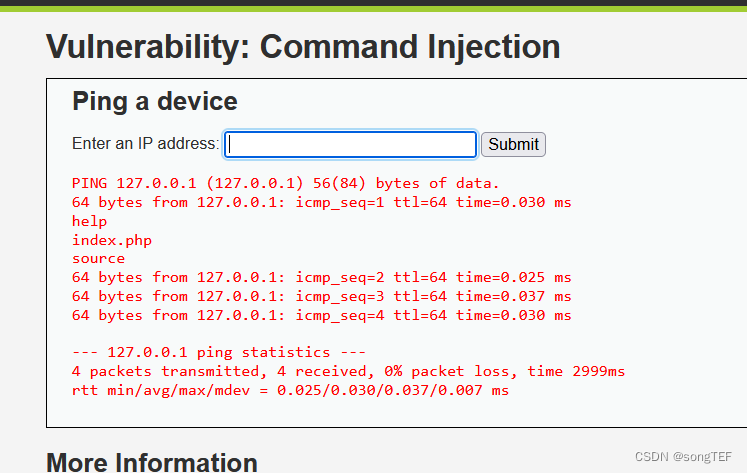Click the icmp_seq=1 ping reply line
The width and height of the screenshot is (747, 473).
[x=321, y=202]
